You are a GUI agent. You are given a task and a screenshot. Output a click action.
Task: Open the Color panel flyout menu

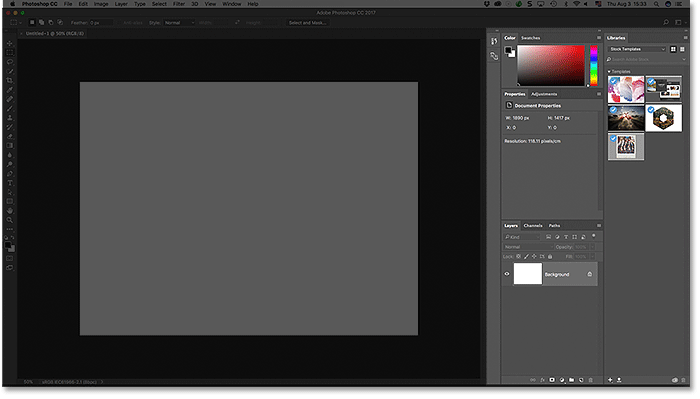(599, 38)
